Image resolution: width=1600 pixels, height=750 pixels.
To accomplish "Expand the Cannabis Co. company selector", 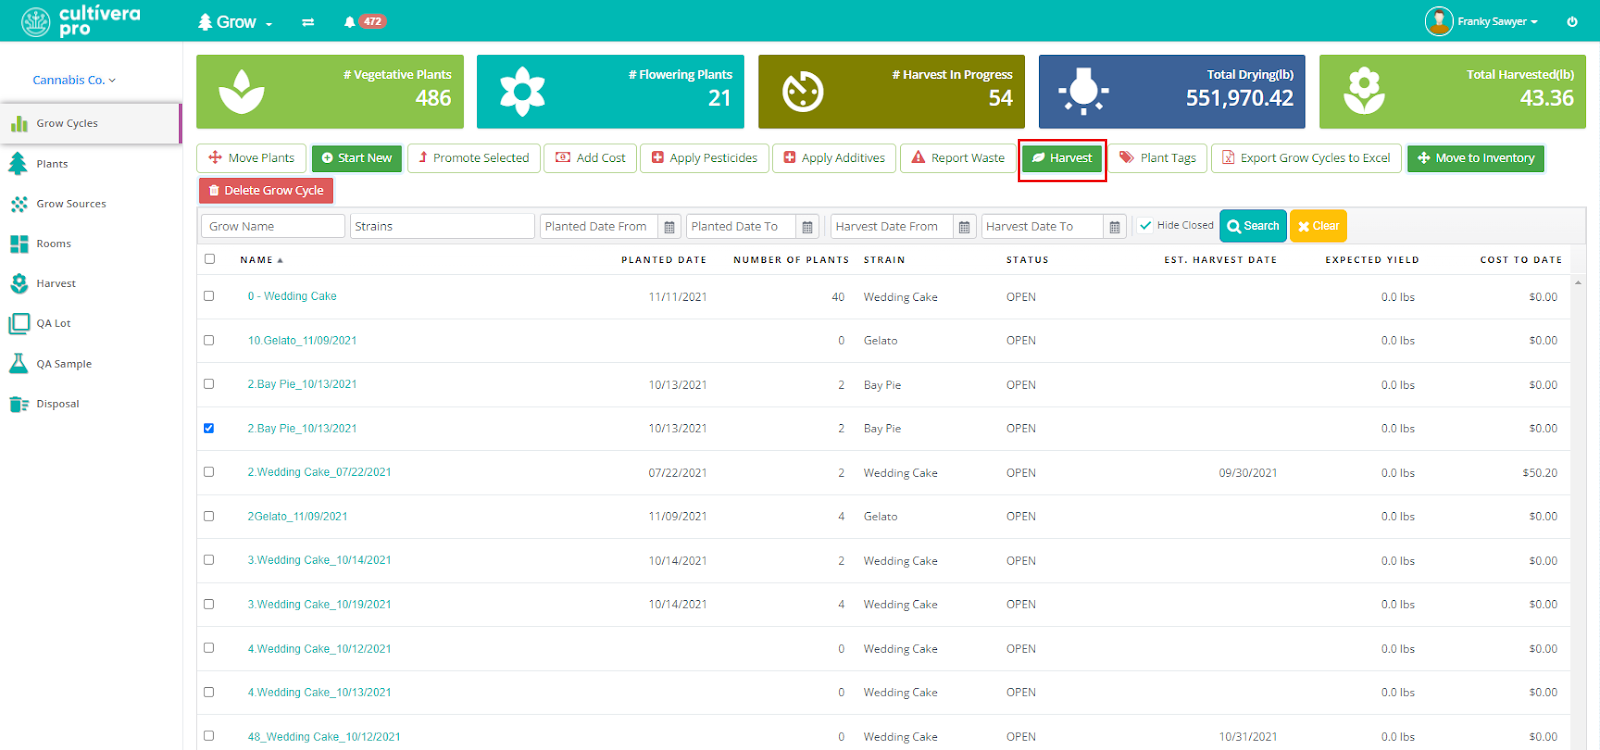I will (74, 80).
